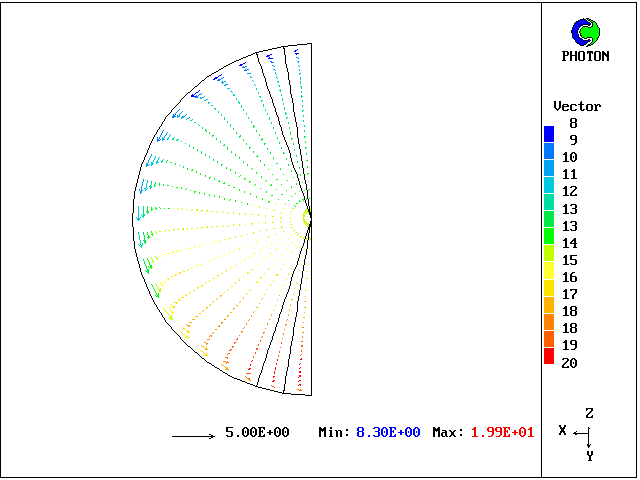Click legend value 10
The width and height of the screenshot is (640, 480).
point(569,157)
